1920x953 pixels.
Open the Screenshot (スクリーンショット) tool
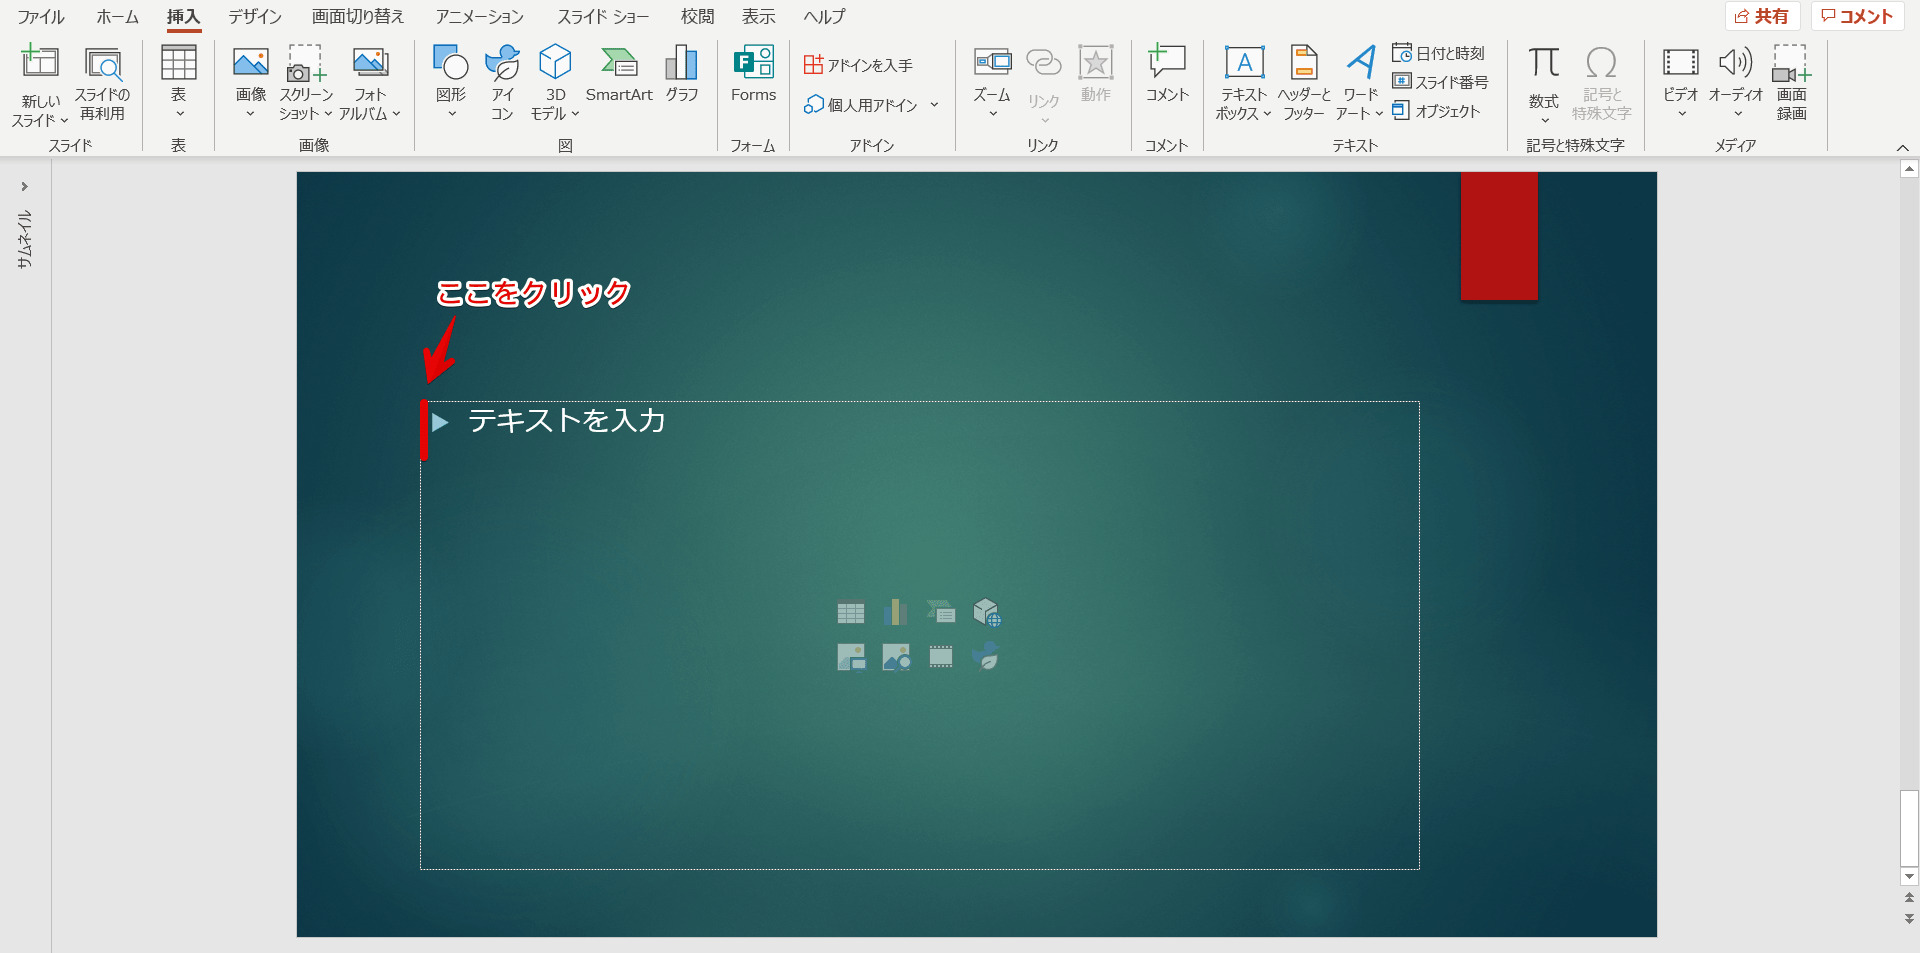[x=306, y=85]
